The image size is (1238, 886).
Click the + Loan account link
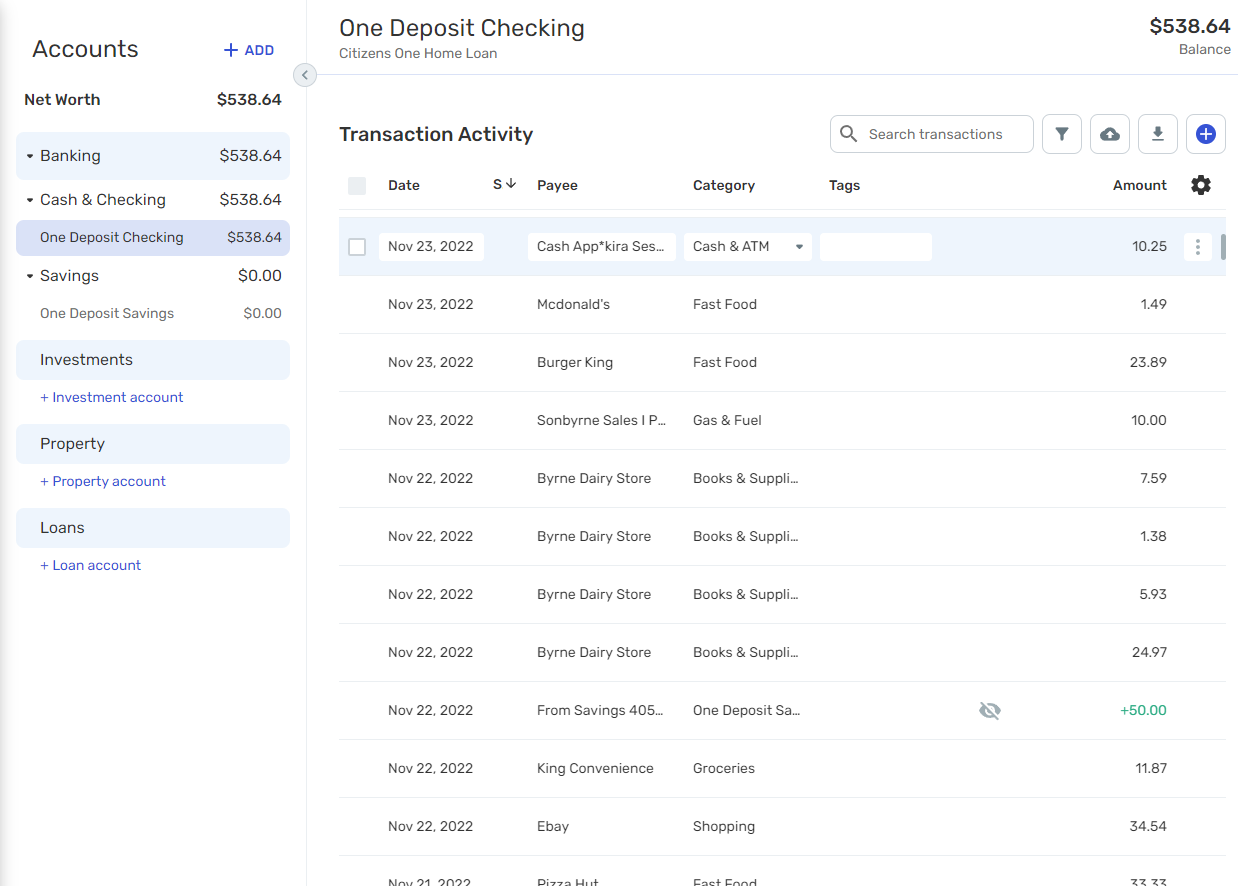[x=91, y=566]
